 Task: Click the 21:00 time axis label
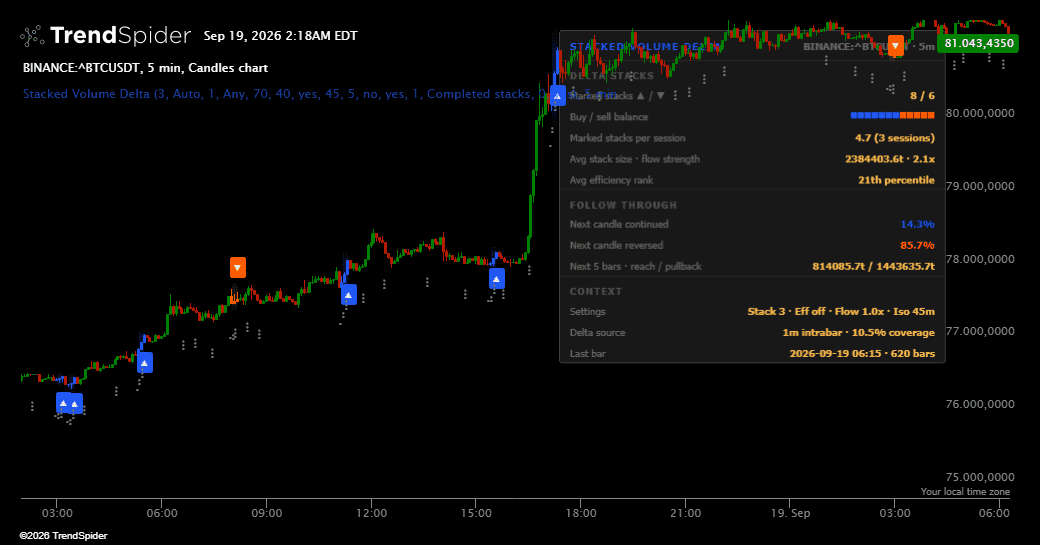coord(685,513)
